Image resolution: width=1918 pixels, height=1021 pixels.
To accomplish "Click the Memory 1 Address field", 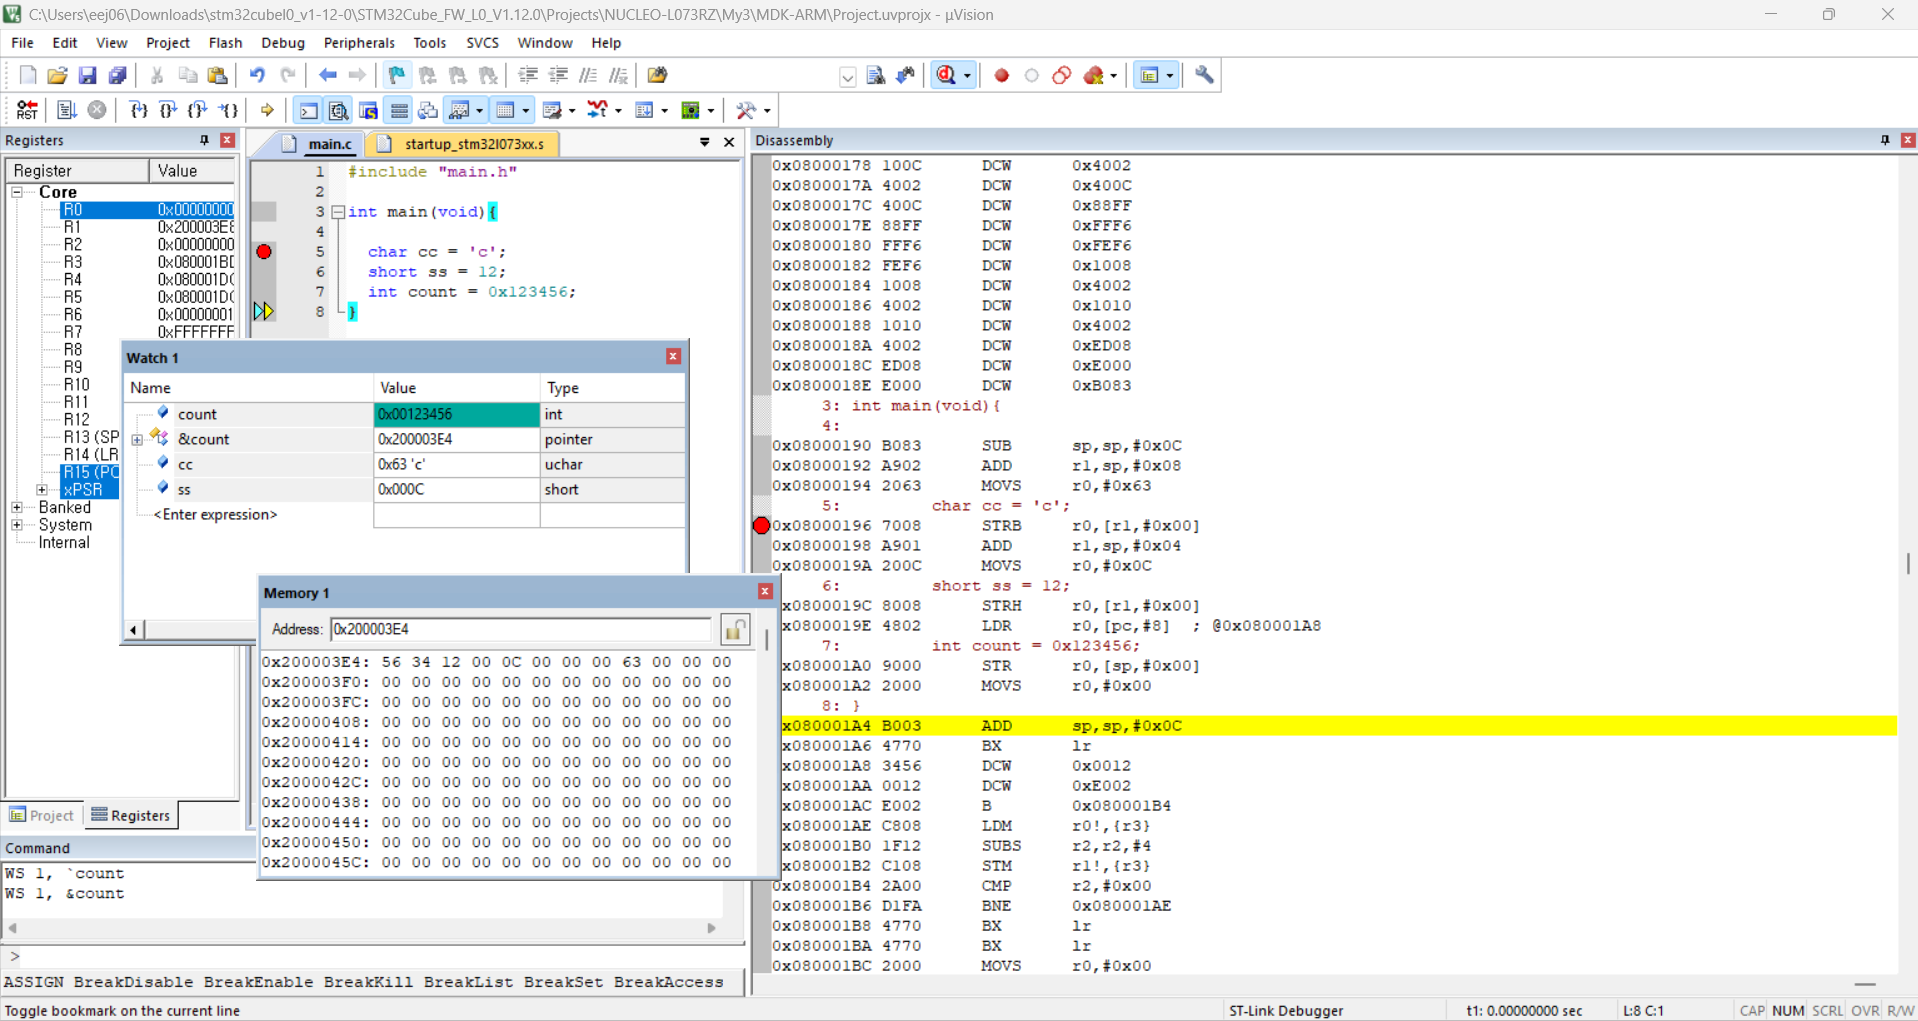I will [520, 630].
